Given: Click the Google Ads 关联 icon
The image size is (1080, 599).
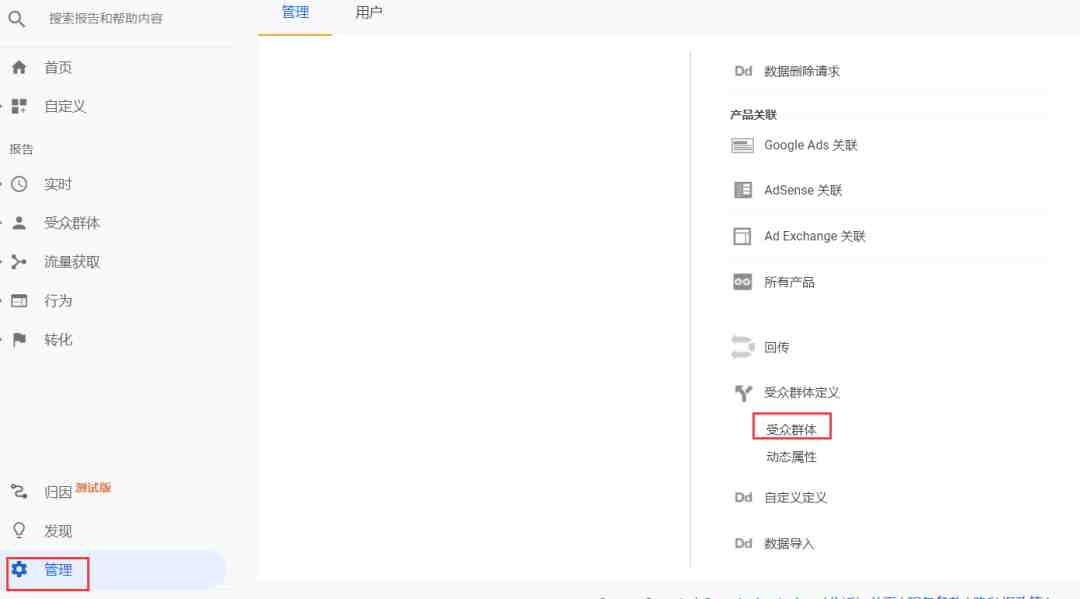Looking at the screenshot, I should (742, 145).
